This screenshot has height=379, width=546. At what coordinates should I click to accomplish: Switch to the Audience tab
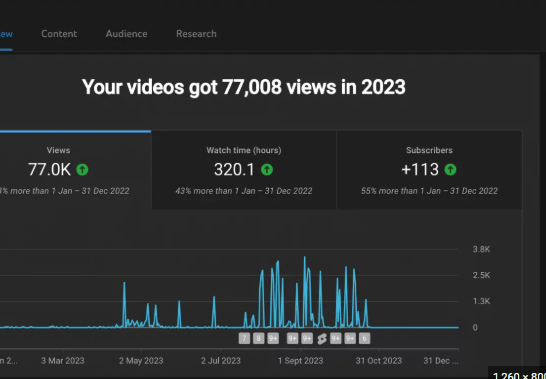[x=126, y=34]
